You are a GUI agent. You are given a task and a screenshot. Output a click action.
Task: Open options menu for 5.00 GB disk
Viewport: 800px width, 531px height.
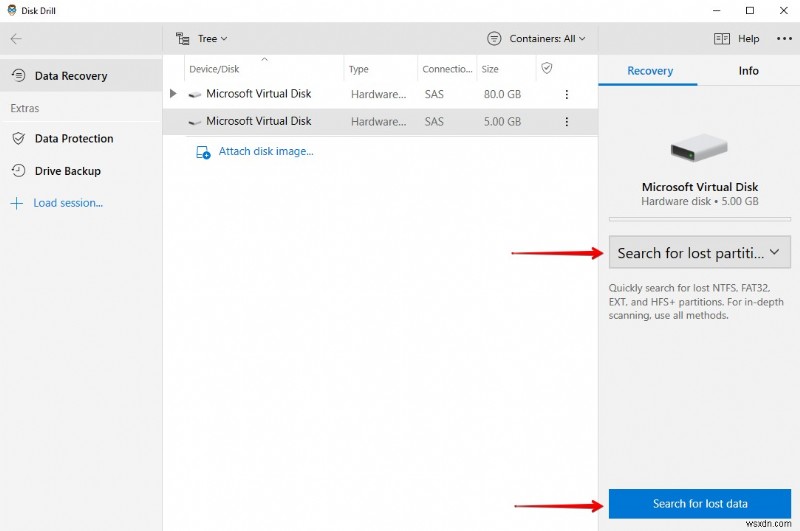point(566,122)
